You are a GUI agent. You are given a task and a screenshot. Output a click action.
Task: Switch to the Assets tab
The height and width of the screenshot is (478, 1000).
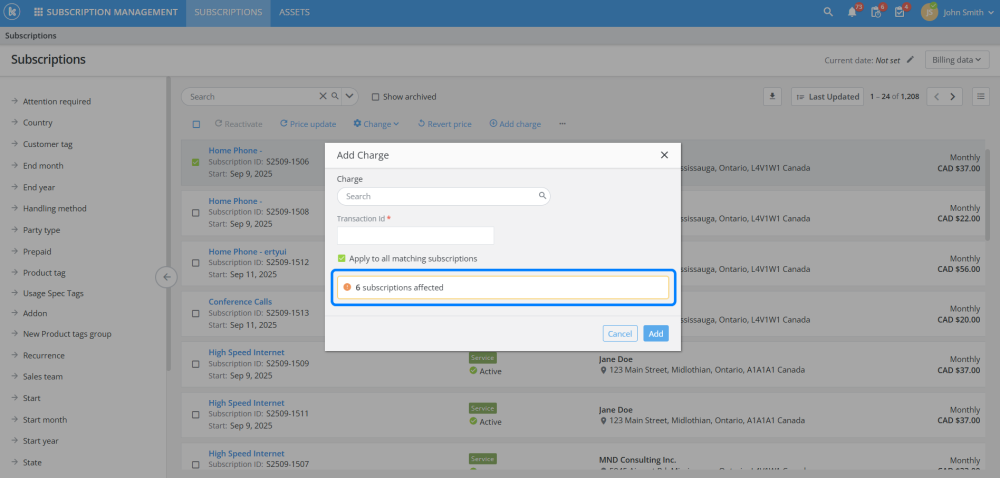click(x=294, y=13)
